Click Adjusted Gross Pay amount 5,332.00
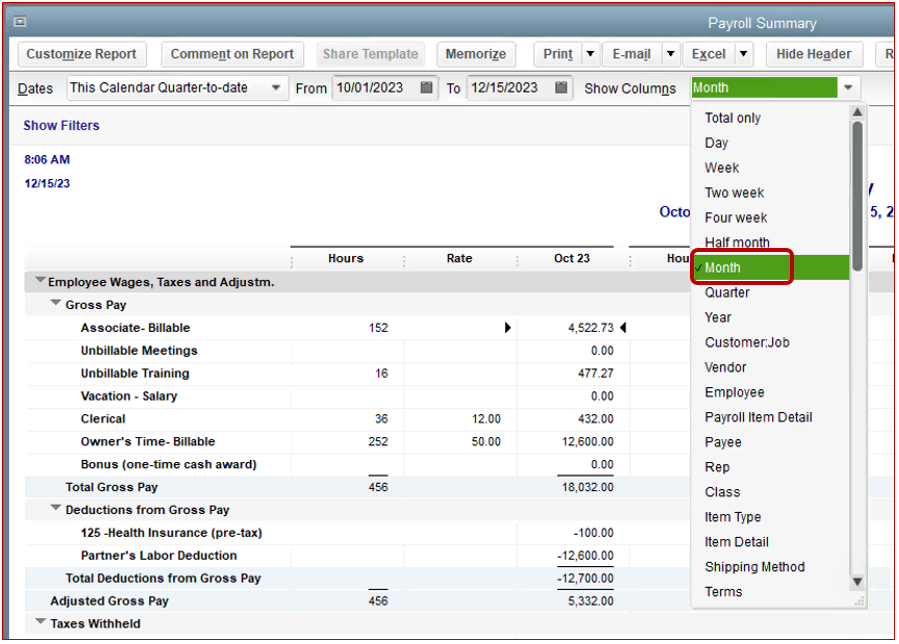 591,601
